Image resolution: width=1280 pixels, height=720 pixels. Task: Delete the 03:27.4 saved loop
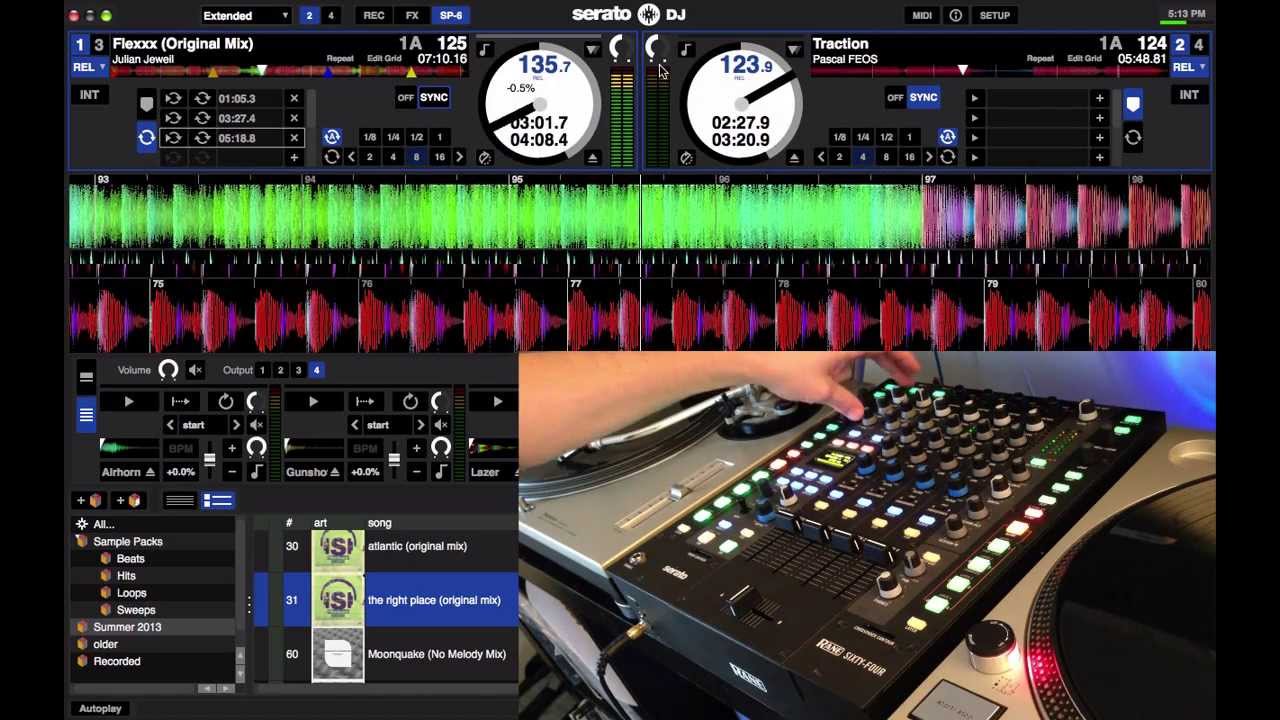click(x=294, y=118)
